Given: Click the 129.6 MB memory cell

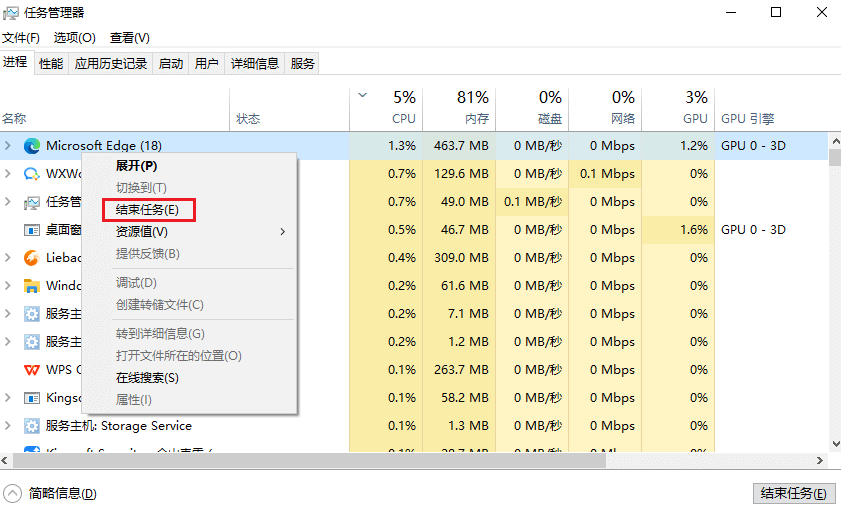Looking at the screenshot, I should [459, 174].
